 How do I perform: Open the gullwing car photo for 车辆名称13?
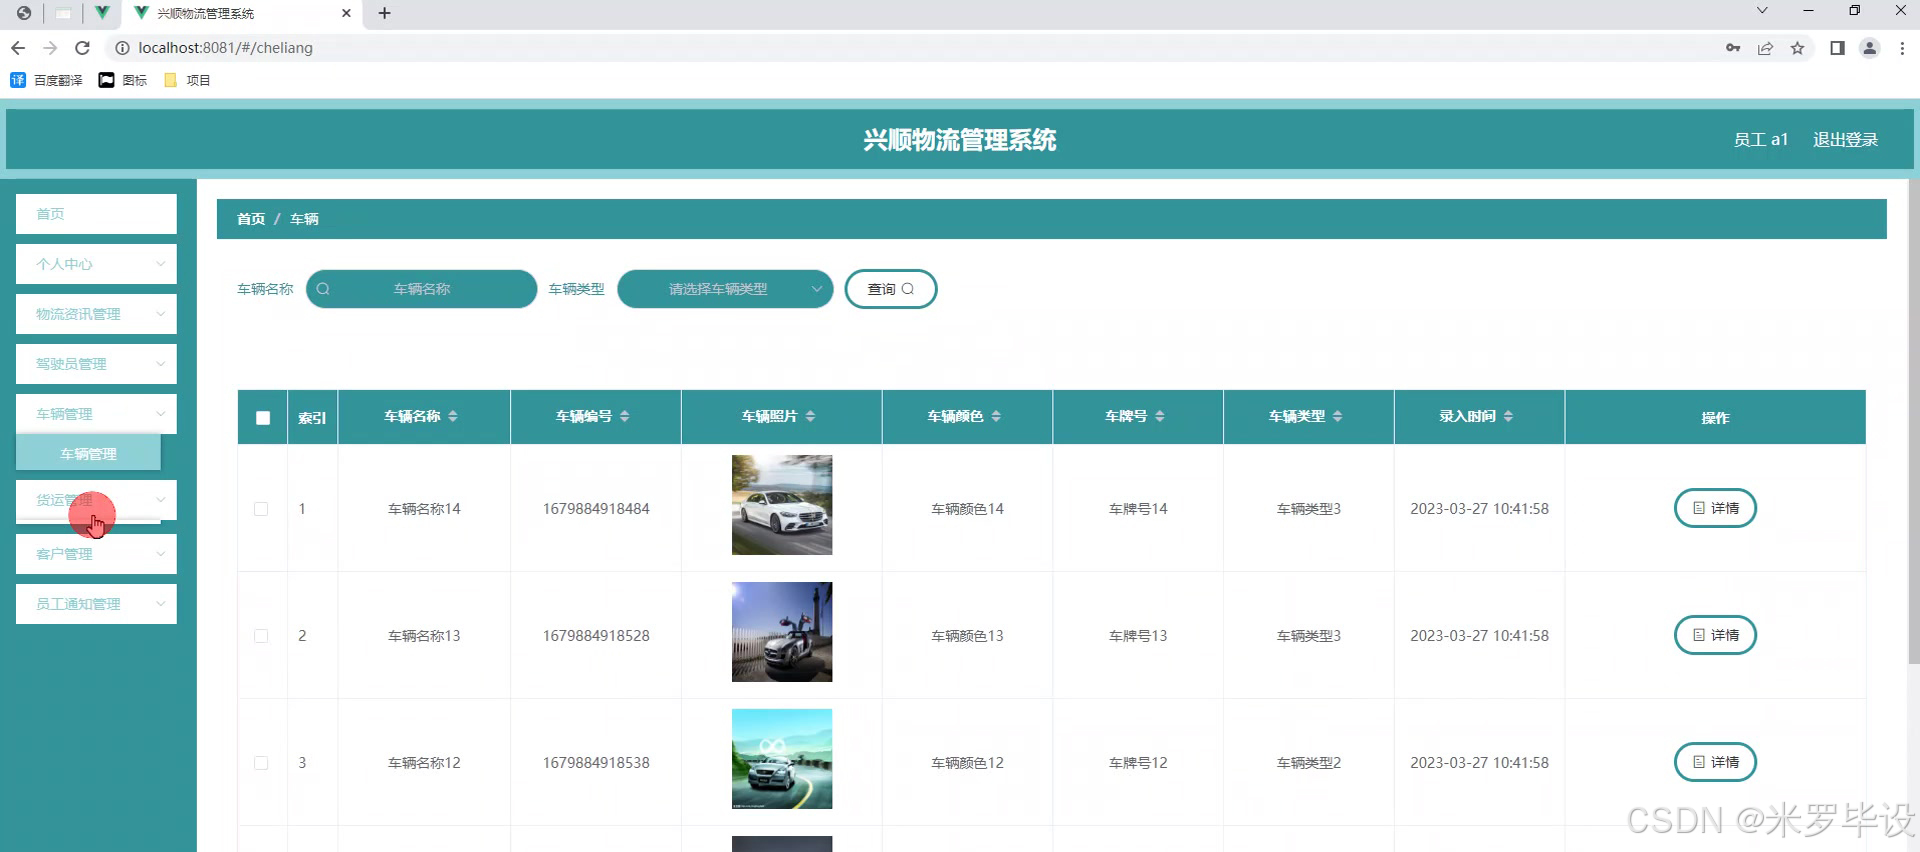782,632
